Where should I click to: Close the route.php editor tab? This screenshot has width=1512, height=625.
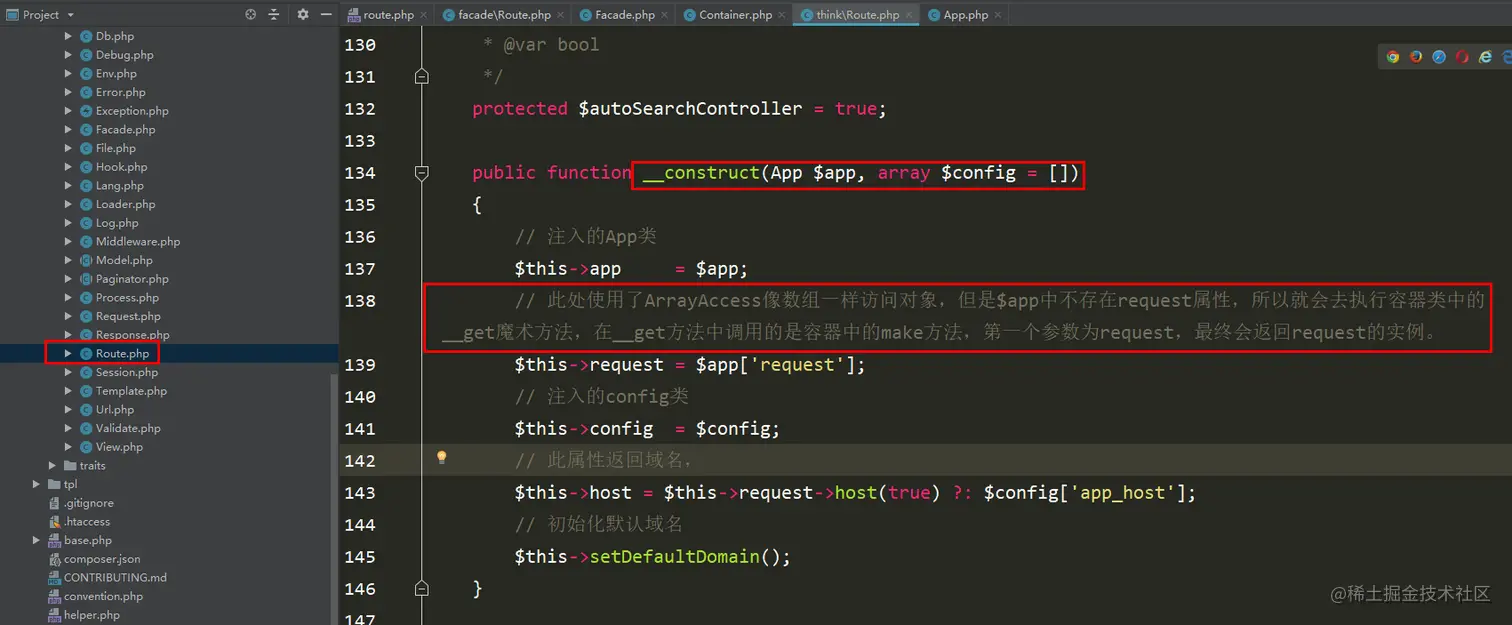click(423, 15)
